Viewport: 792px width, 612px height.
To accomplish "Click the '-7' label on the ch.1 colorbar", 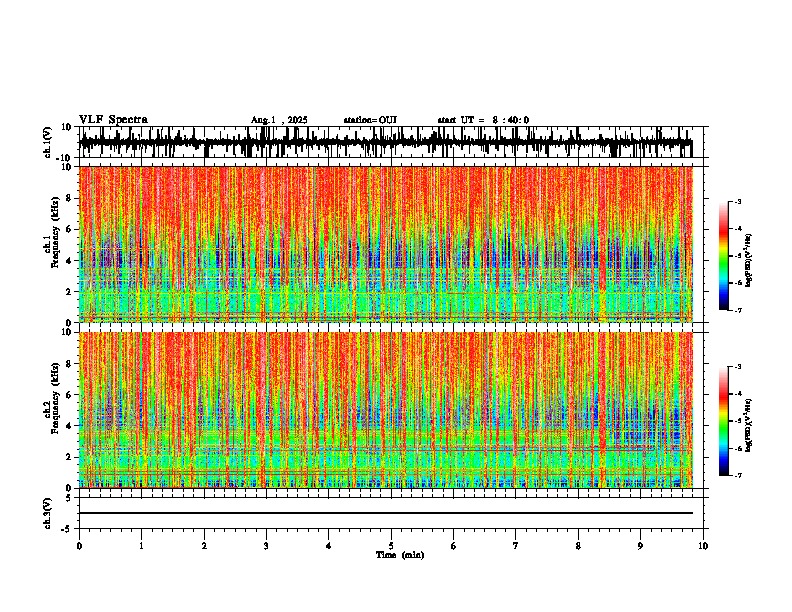I will 737,310.
